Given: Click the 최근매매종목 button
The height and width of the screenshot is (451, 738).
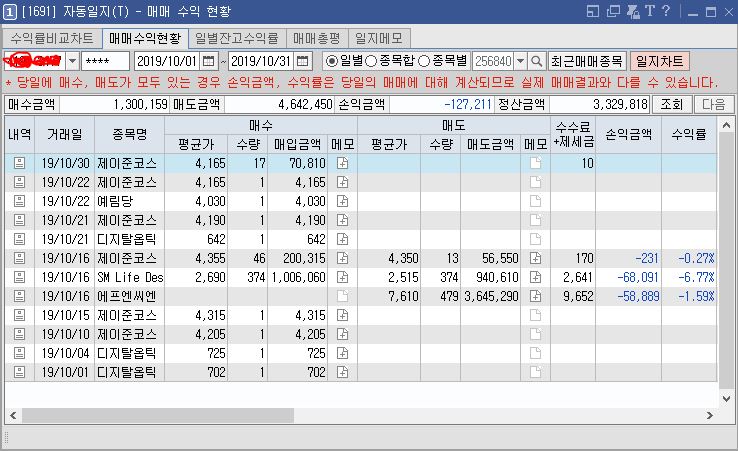Looking at the screenshot, I should point(587,61).
